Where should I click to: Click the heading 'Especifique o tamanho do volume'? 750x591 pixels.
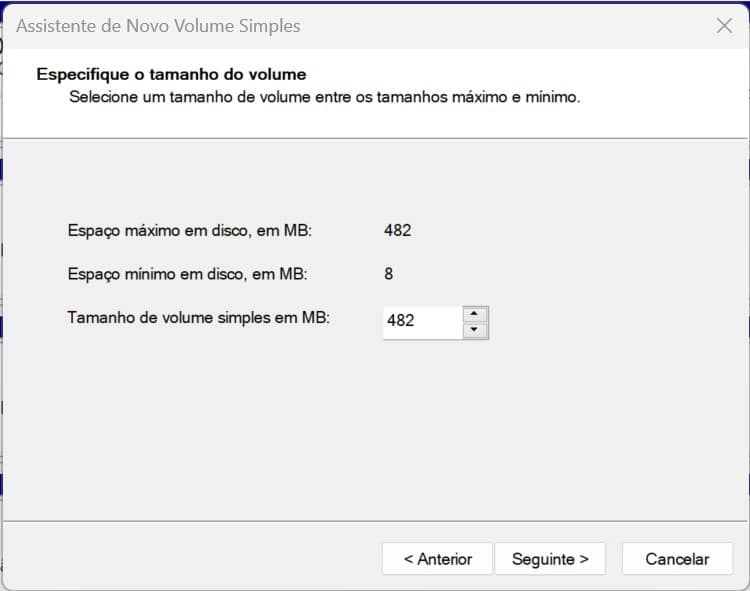171,74
